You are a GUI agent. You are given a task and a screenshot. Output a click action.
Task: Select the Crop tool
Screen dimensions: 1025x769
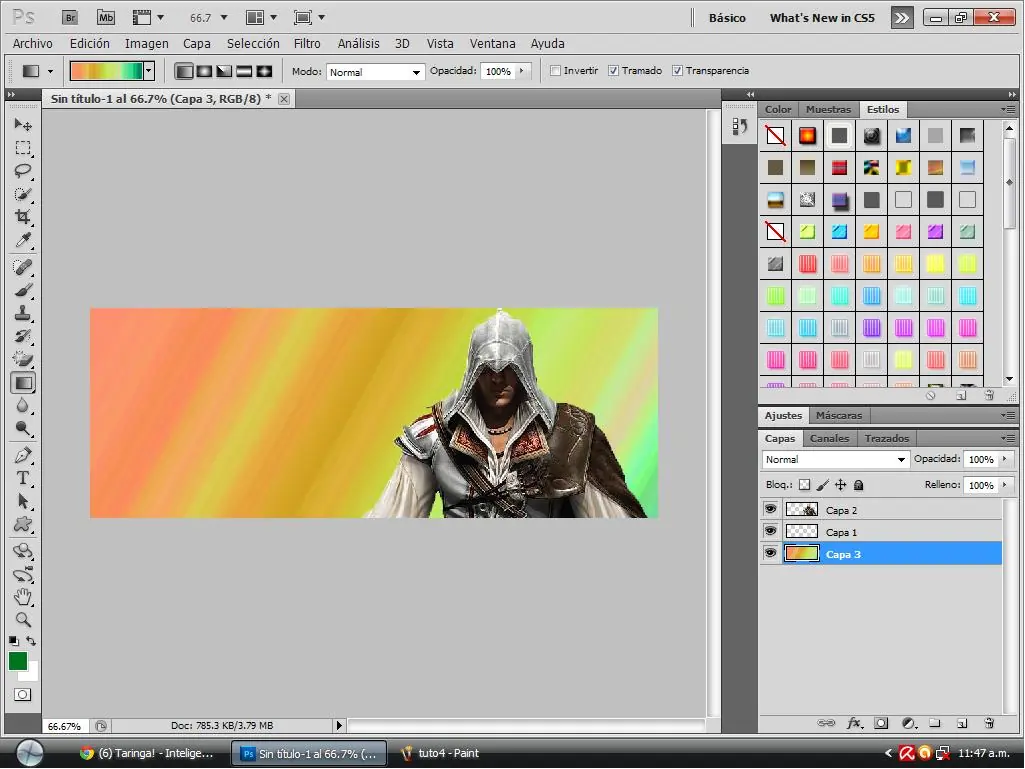[23, 216]
